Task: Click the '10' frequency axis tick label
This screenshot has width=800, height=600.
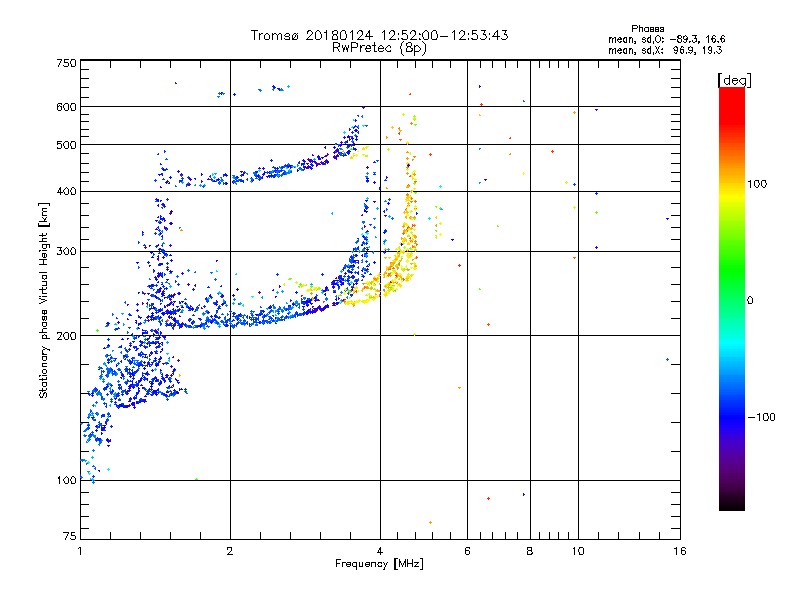Action: [x=578, y=551]
